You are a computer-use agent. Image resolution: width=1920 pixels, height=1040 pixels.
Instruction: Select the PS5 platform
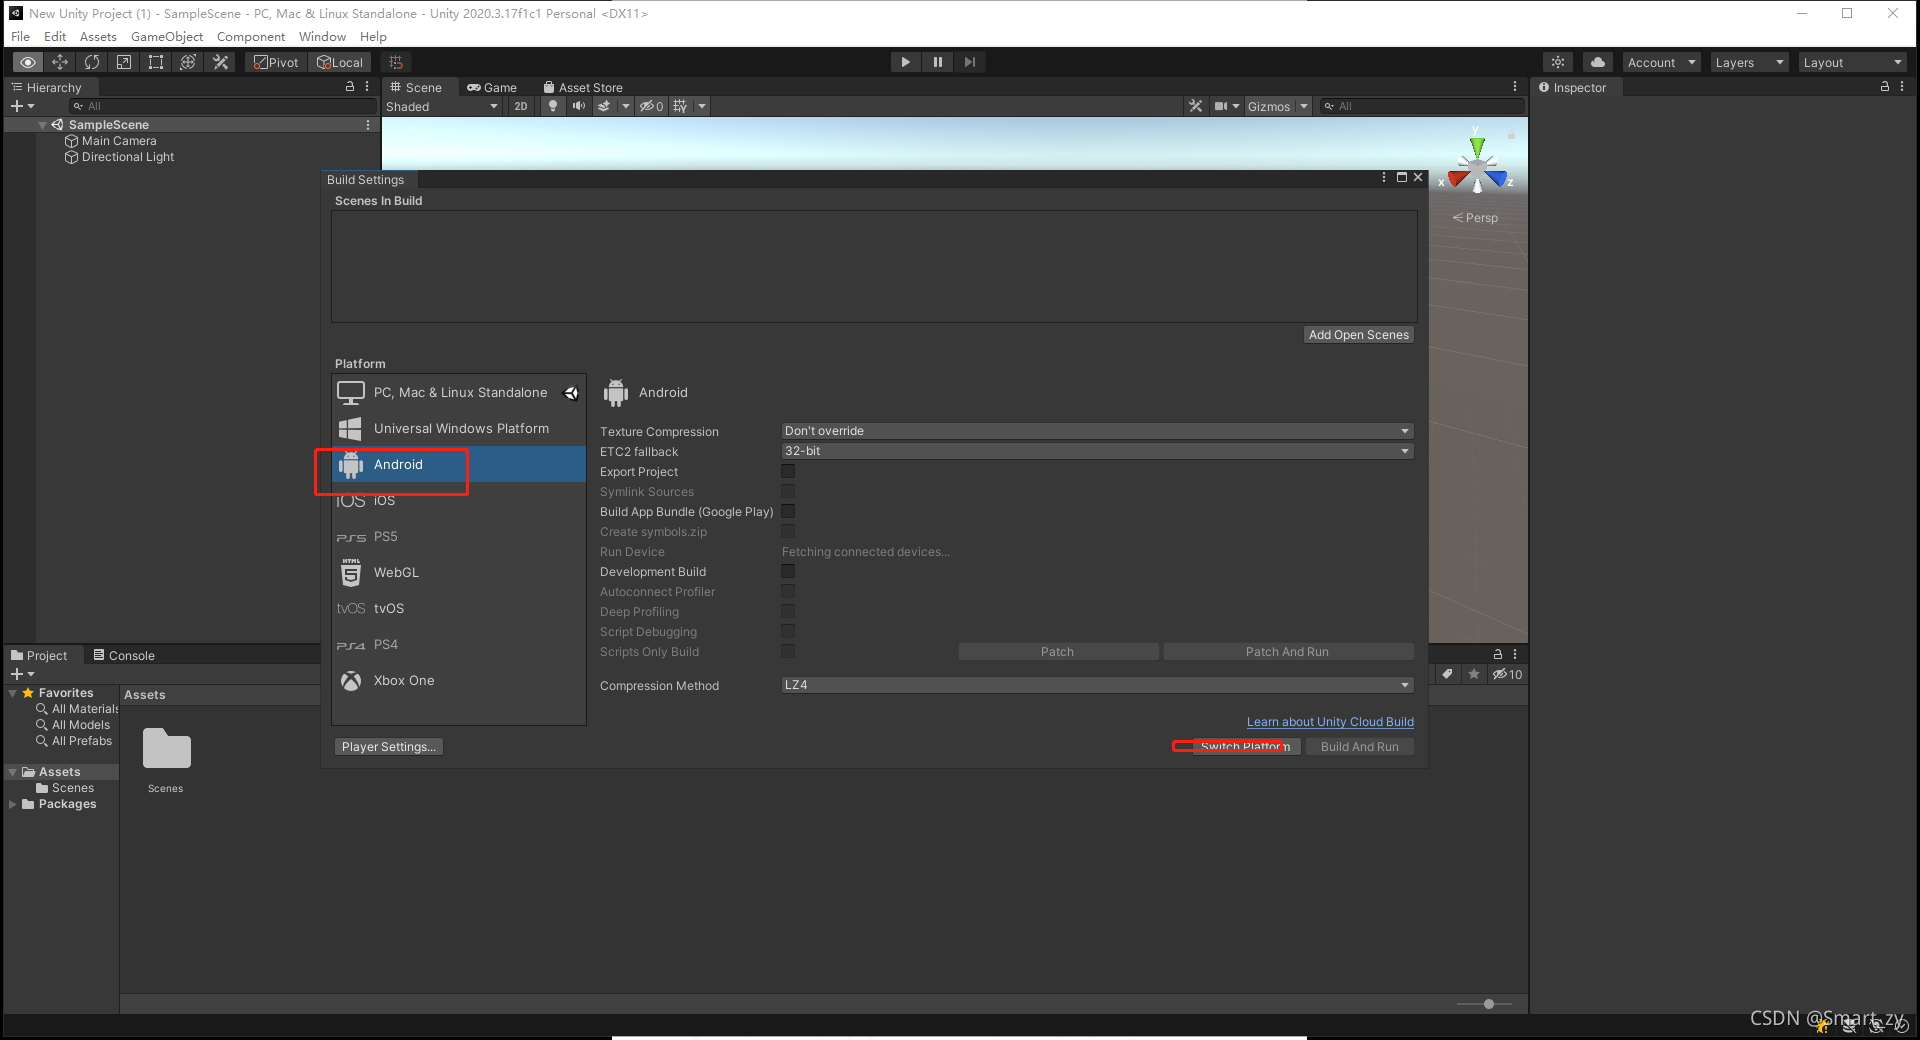point(459,536)
